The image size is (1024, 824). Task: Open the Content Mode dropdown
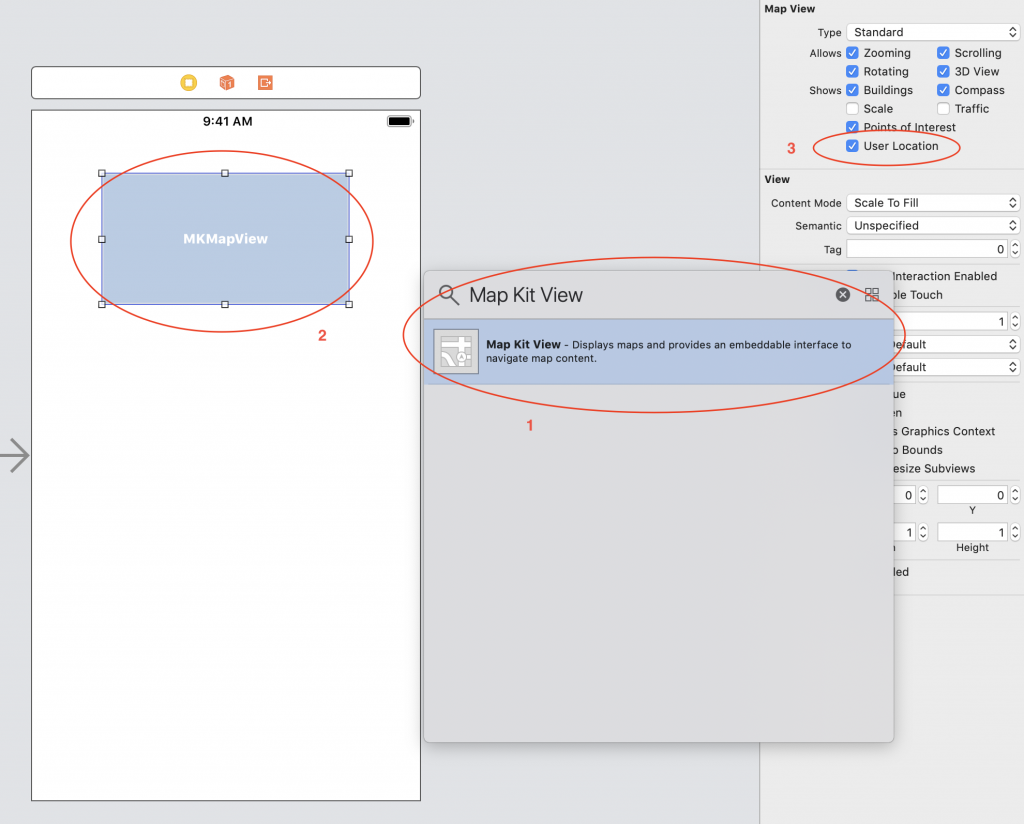click(933, 203)
